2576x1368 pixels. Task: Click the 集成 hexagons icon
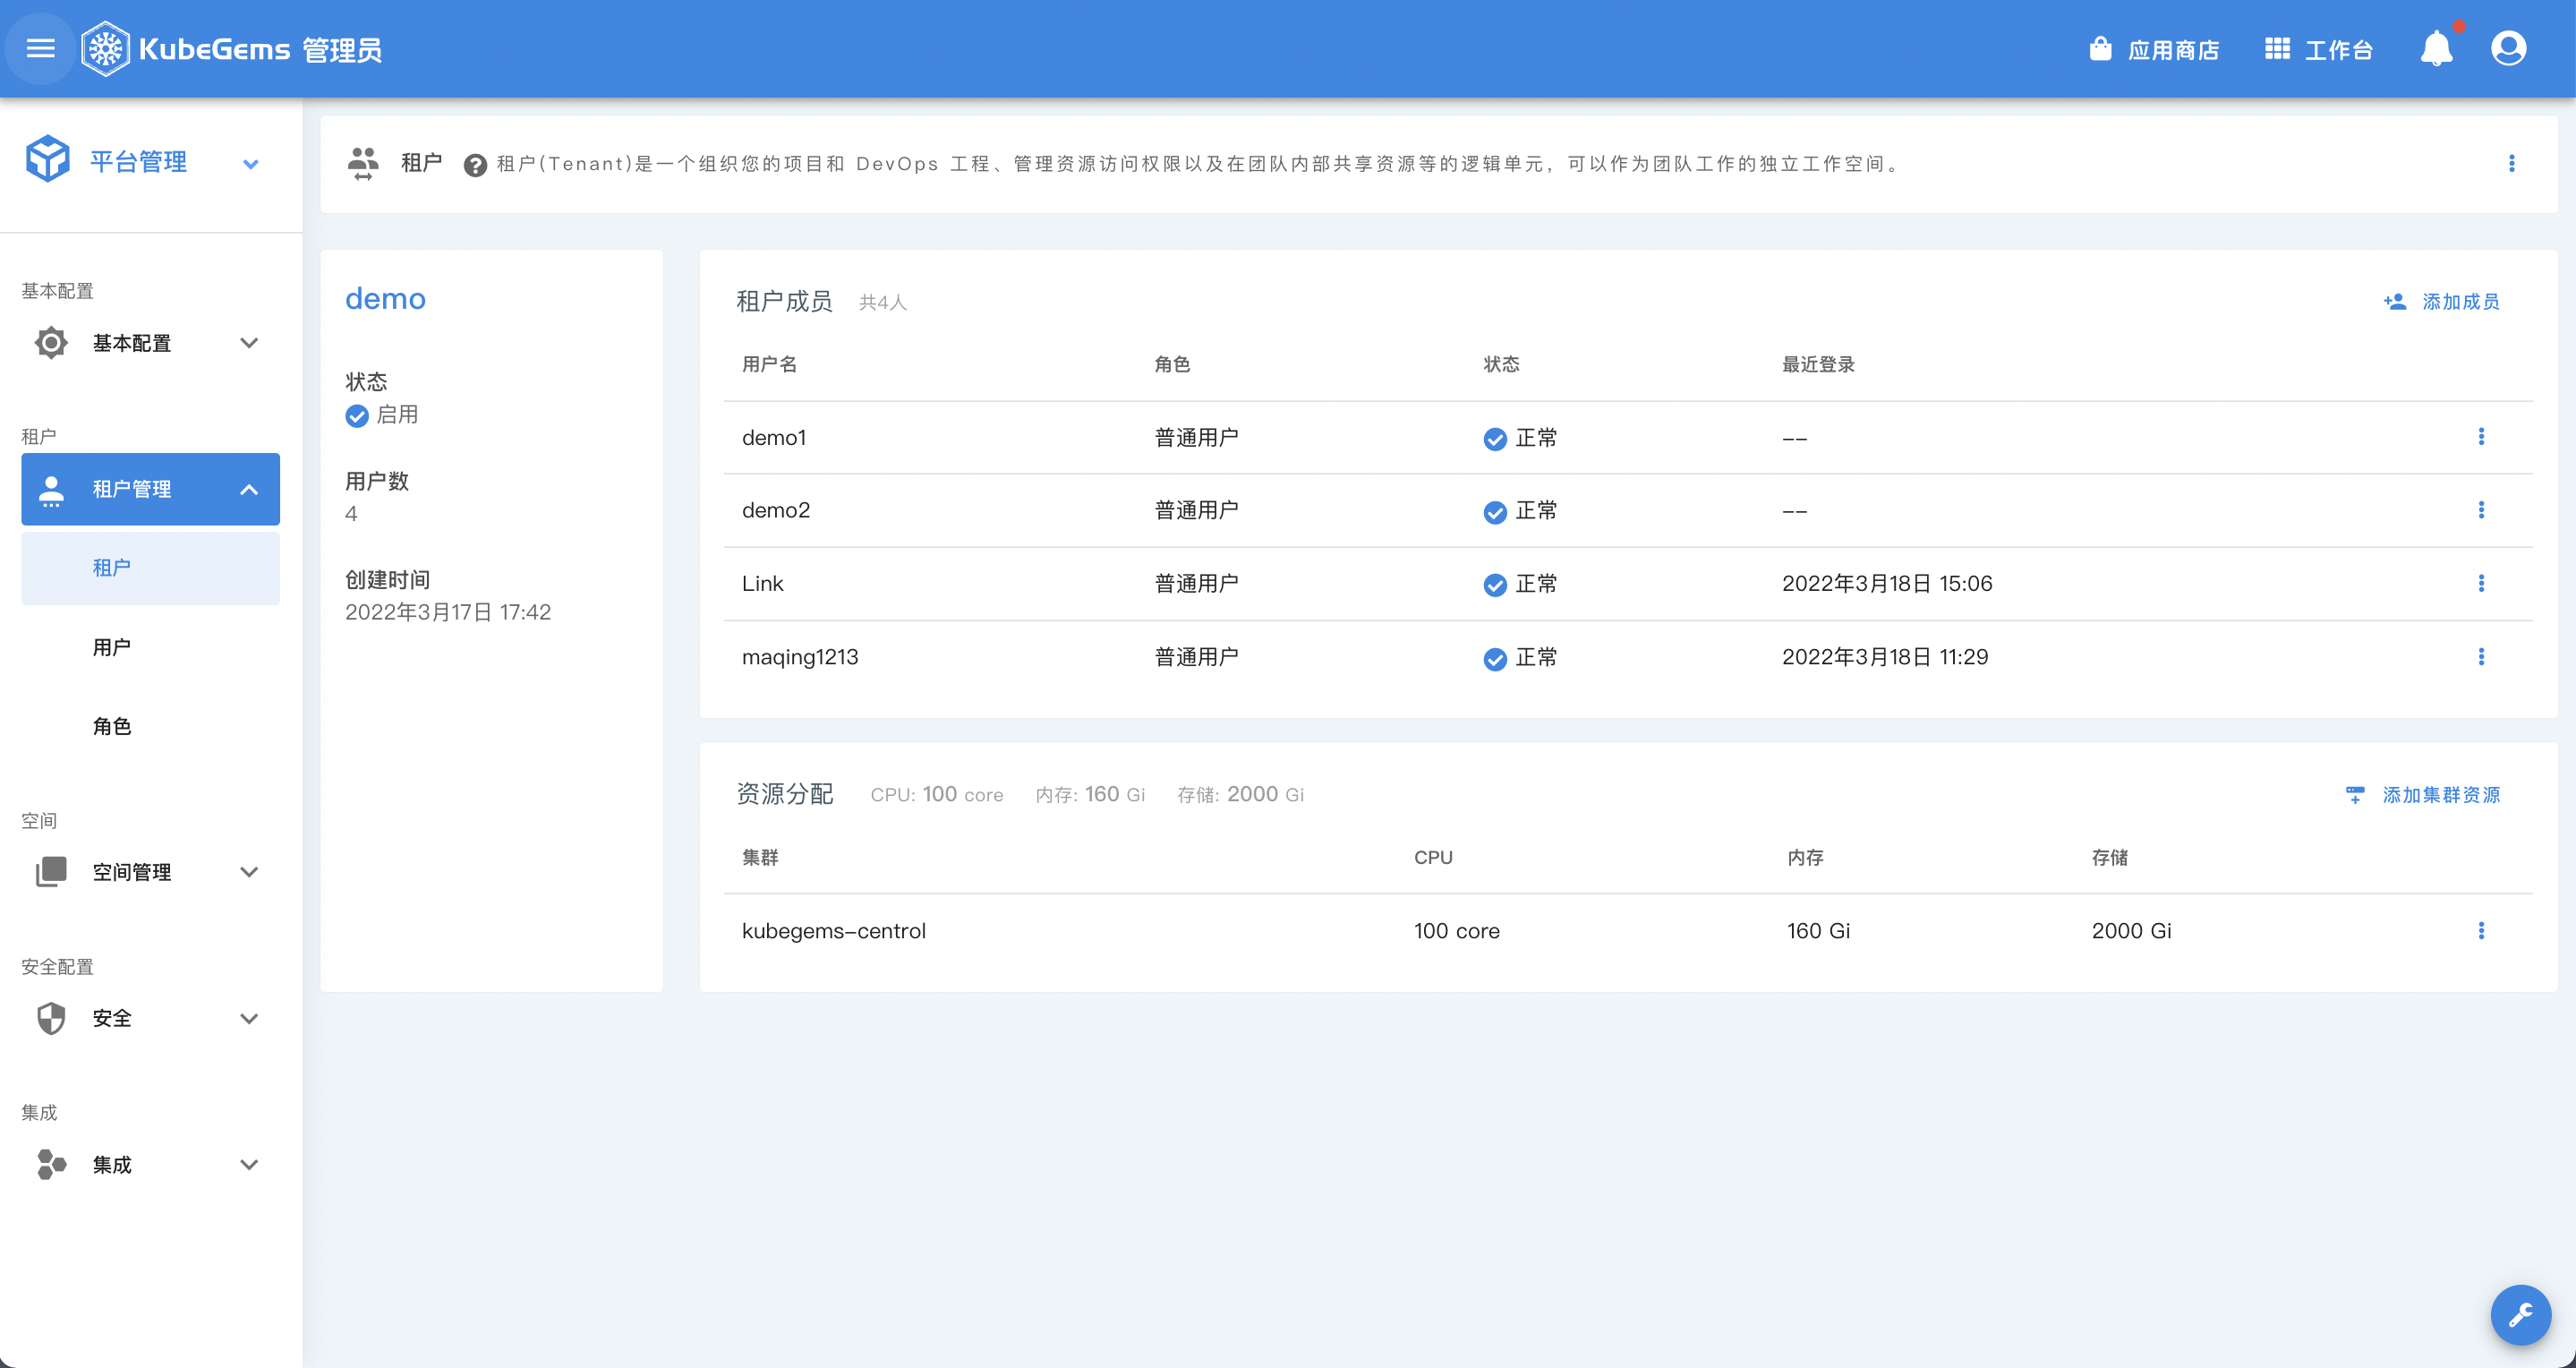pyautogui.click(x=51, y=1164)
